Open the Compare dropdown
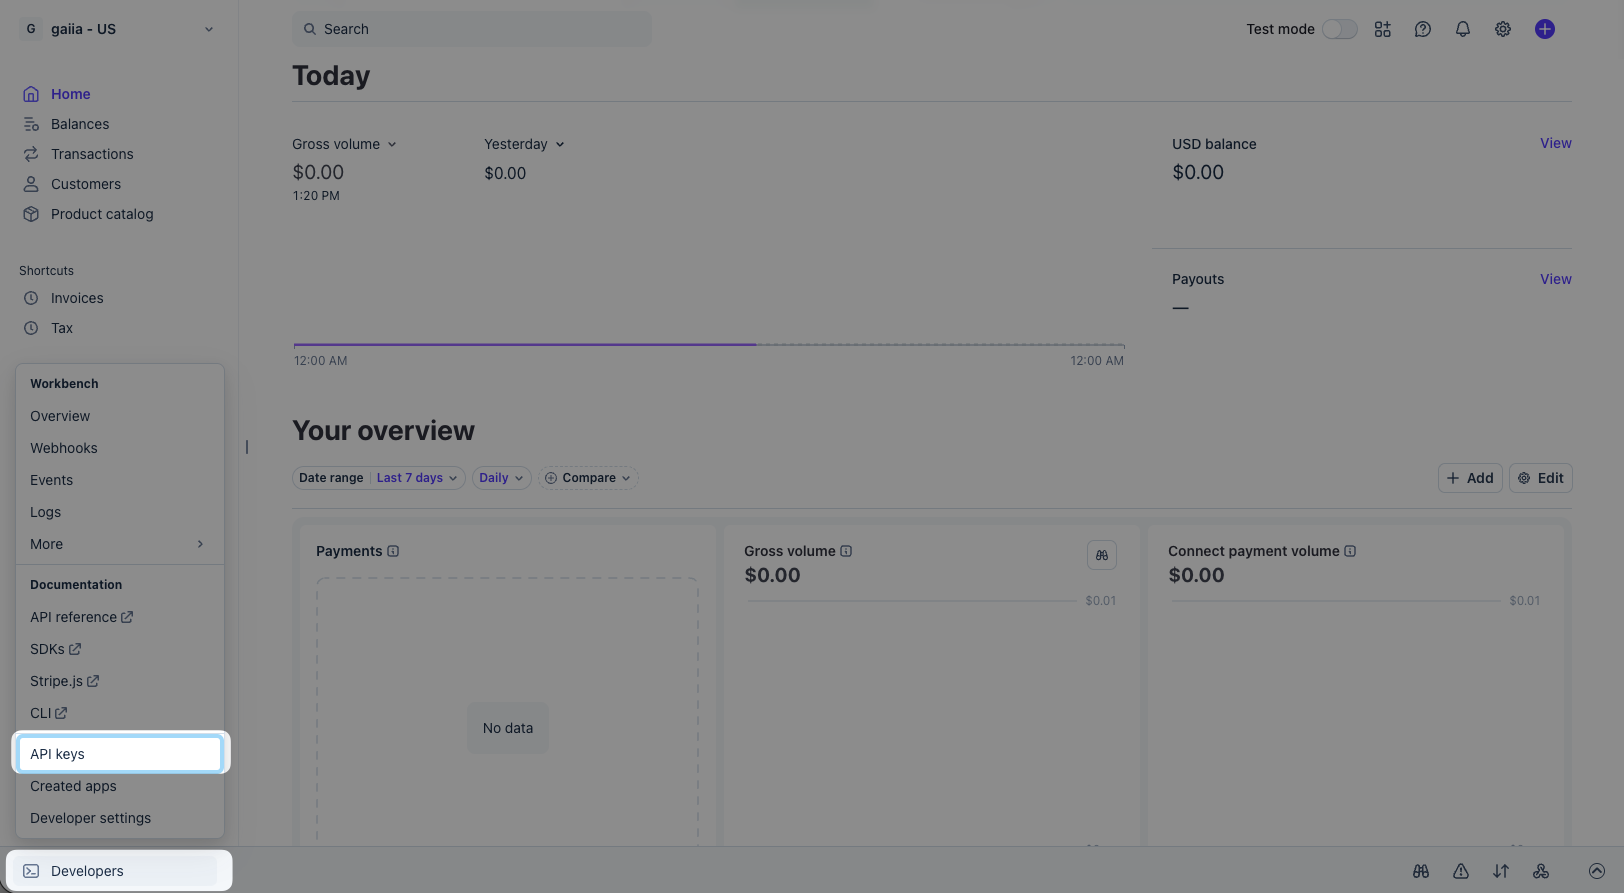This screenshot has width=1624, height=893. tap(588, 478)
